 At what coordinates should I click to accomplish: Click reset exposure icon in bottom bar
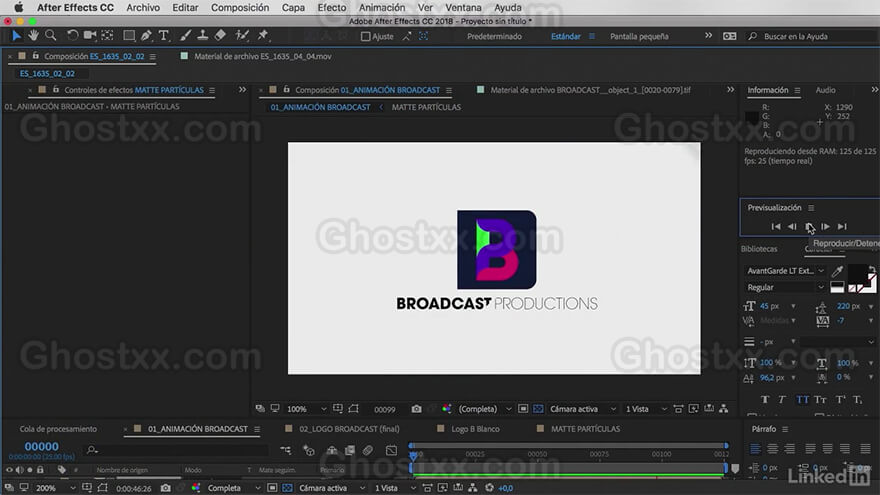click(x=489, y=488)
